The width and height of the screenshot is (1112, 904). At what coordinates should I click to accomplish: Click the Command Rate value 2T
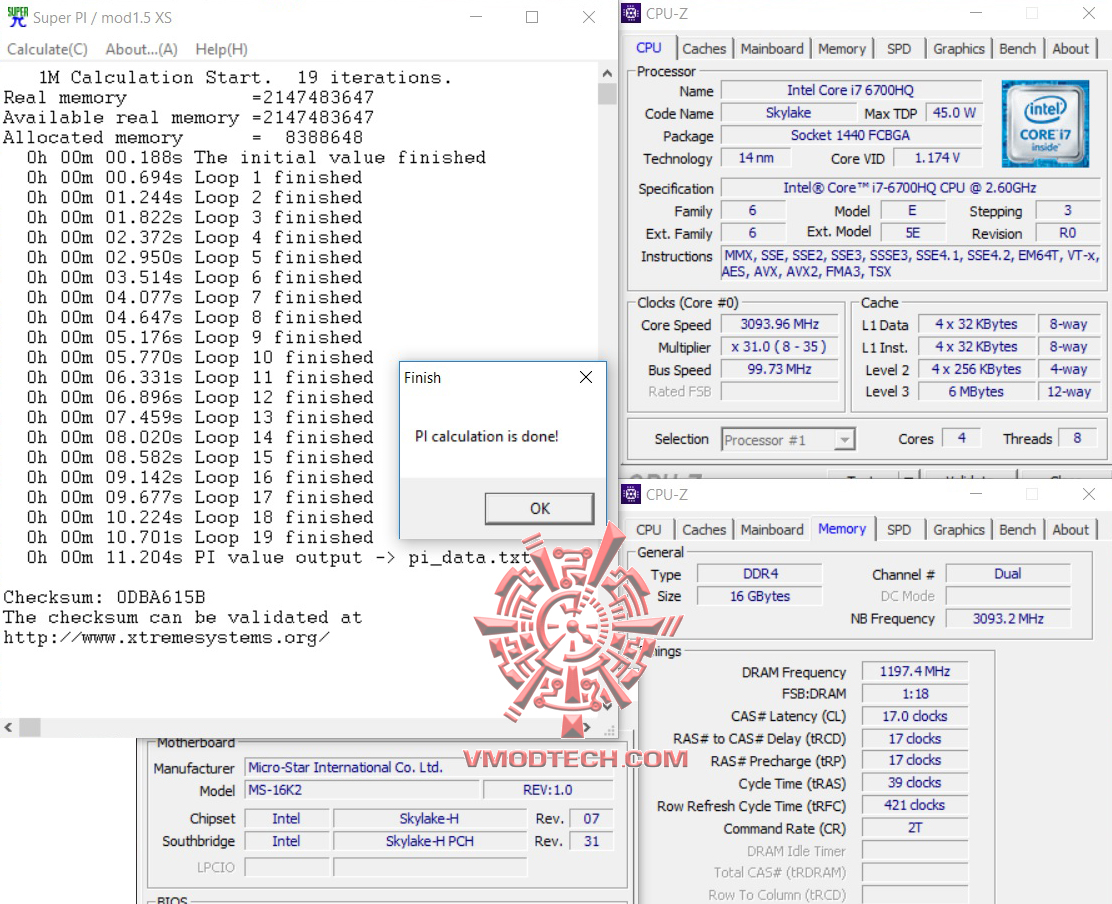(914, 828)
